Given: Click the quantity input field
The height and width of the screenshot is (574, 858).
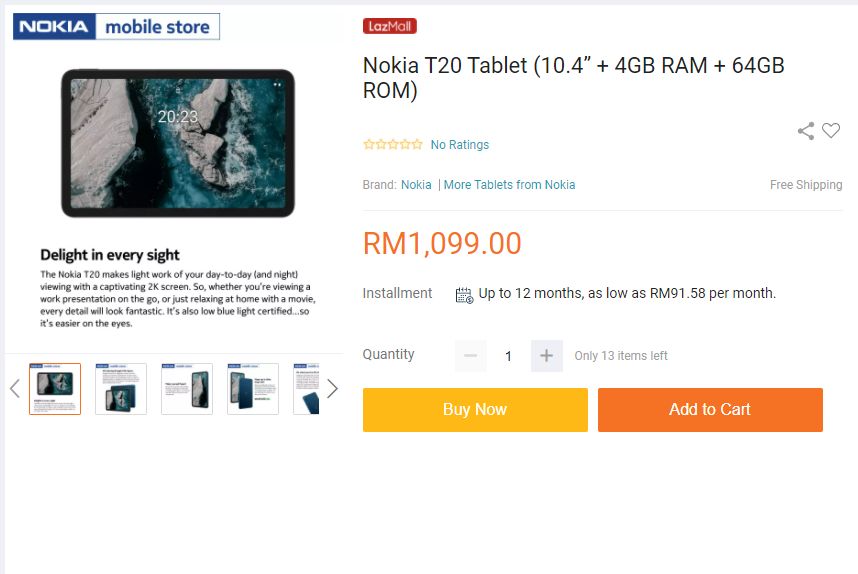Looking at the screenshot, I should (x=508, y=356).
